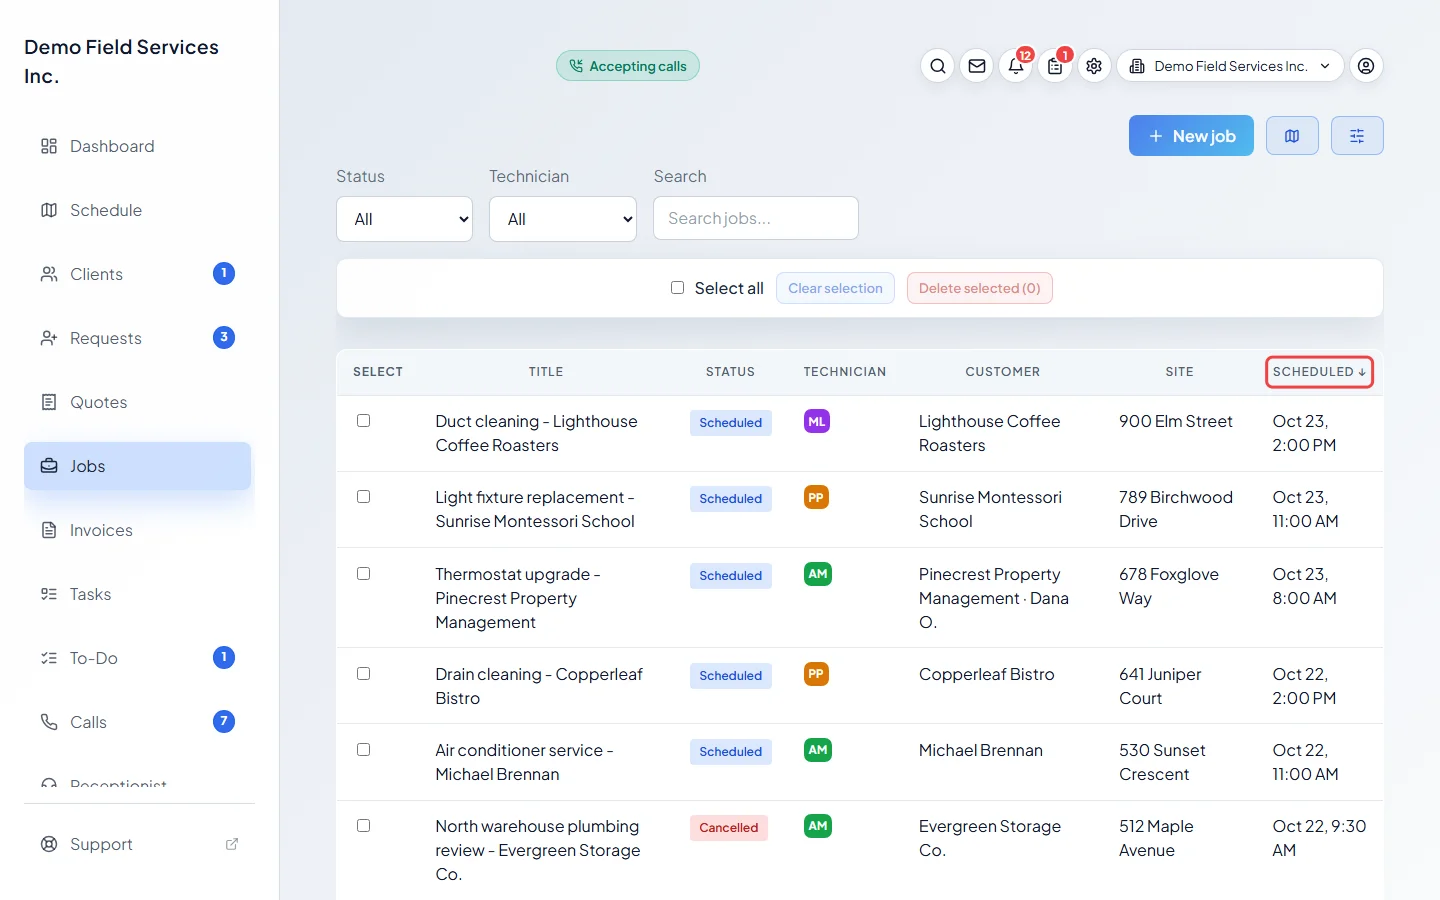This screenshot has height=900, width=1440.
Task: Go to Dashboard in the sidebar
Action: (x=138, y=146)
